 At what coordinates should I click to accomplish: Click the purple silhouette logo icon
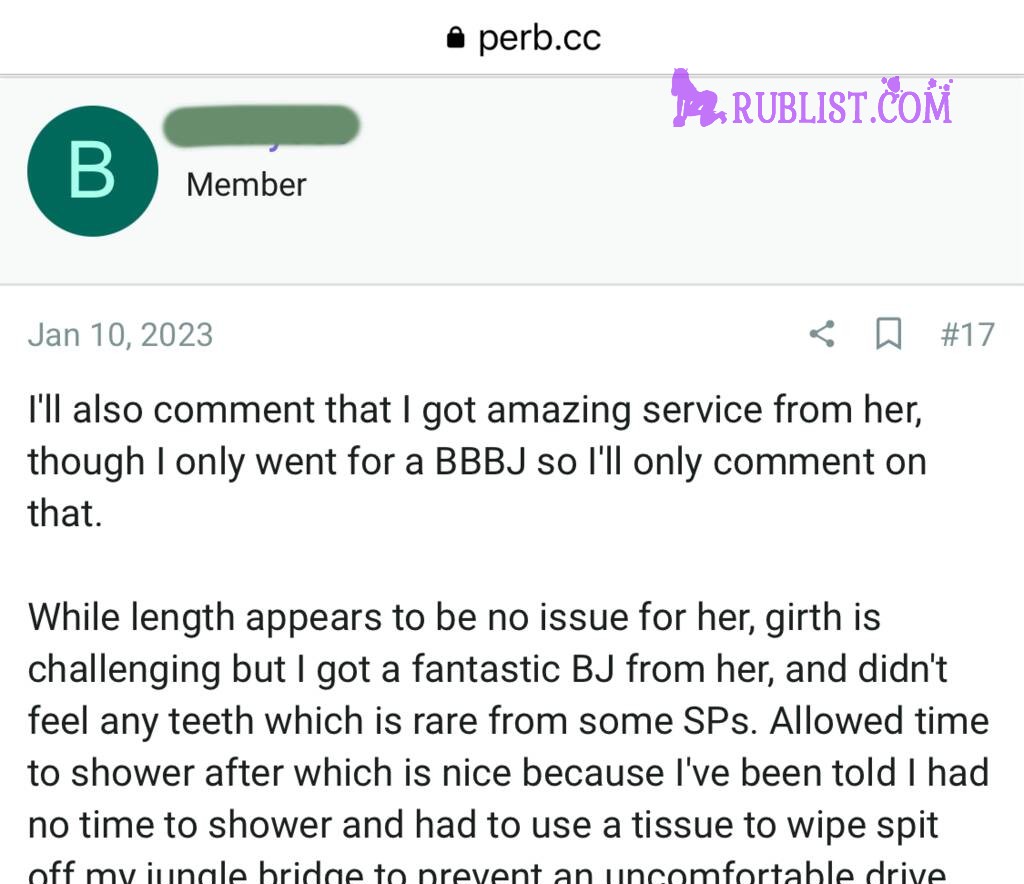click(x=696, y=100)
